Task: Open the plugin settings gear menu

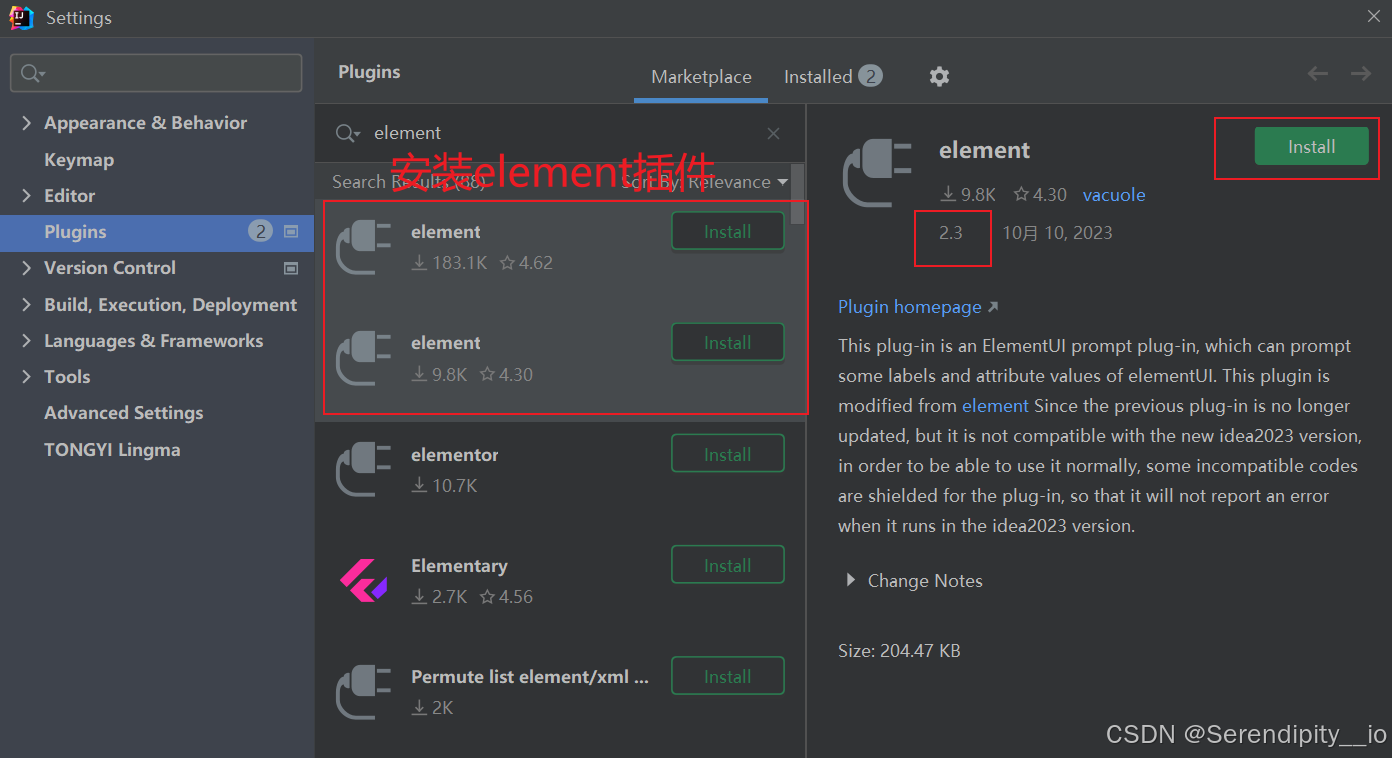Action: click(x=939, y=76)
